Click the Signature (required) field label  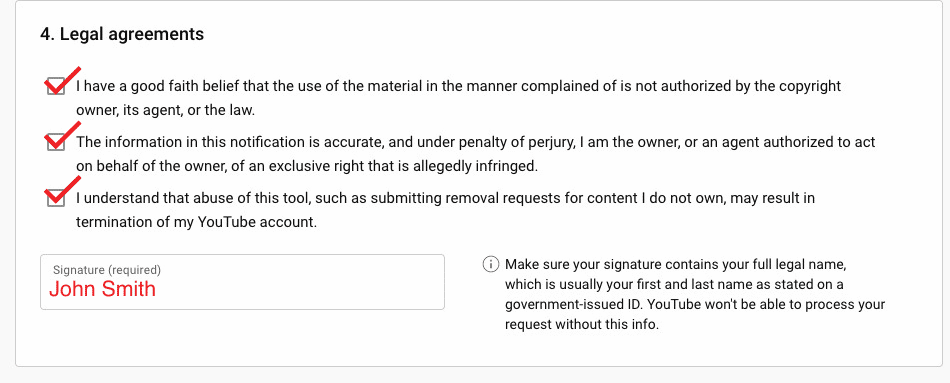point(107,270)
